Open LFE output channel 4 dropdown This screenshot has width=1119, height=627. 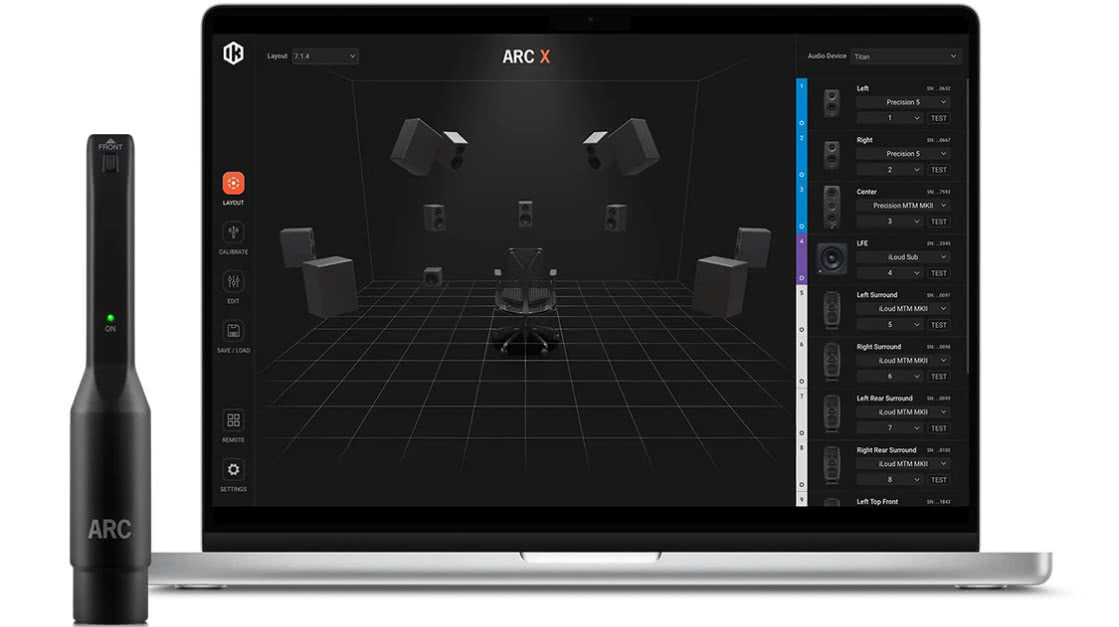(889, 272)
